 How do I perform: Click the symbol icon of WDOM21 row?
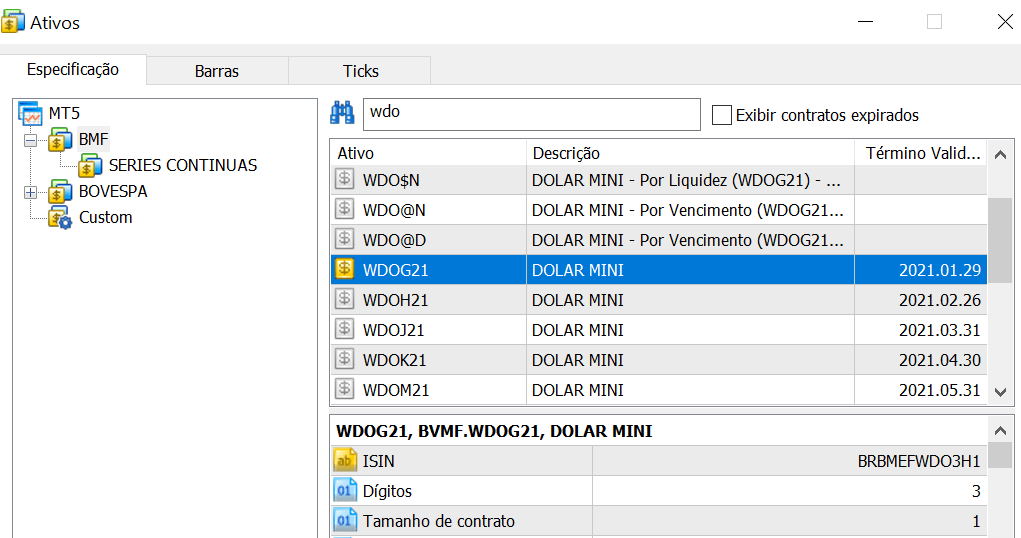click(344, 389)
